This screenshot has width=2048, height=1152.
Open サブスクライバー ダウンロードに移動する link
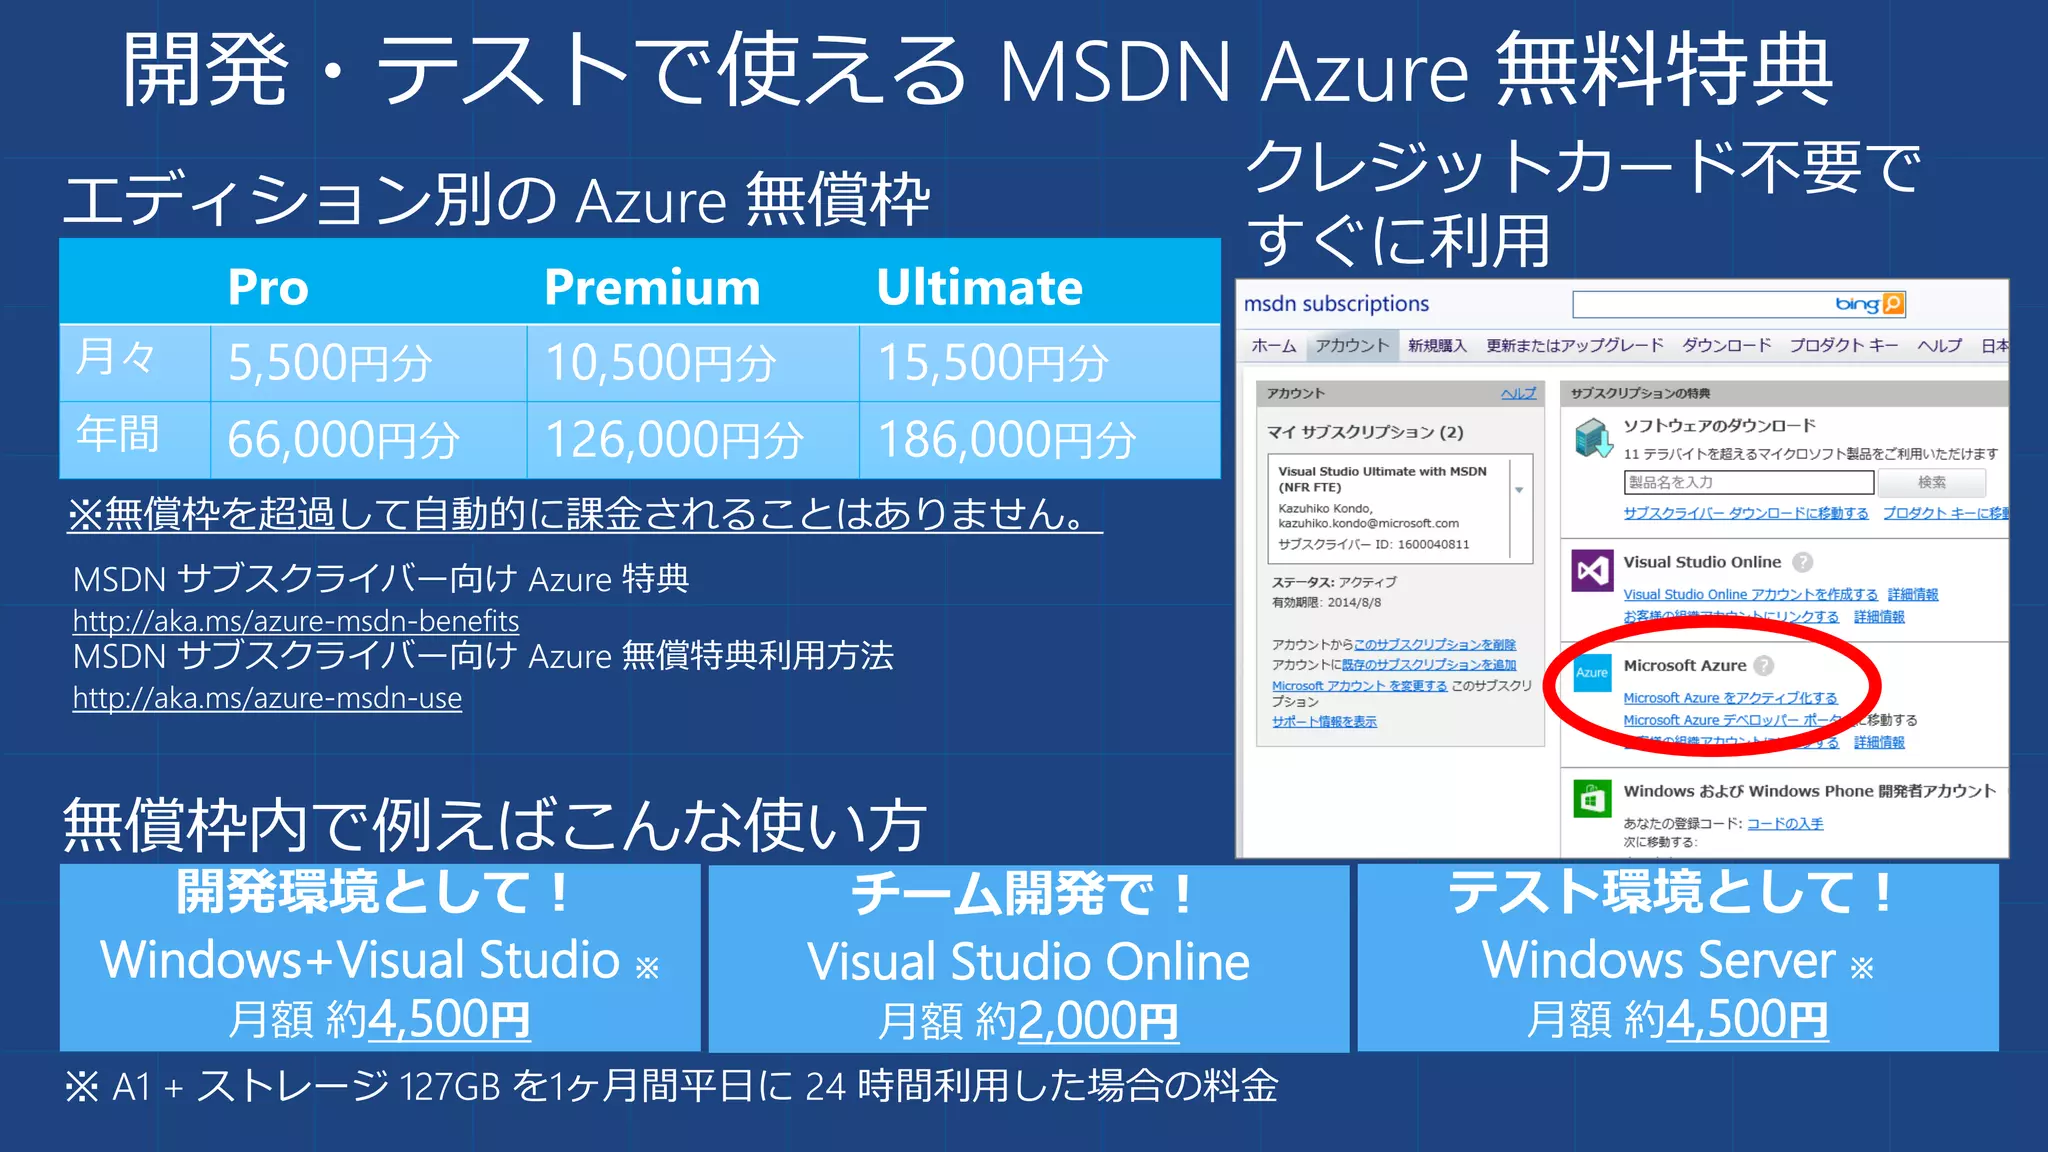pos(1746,513)
